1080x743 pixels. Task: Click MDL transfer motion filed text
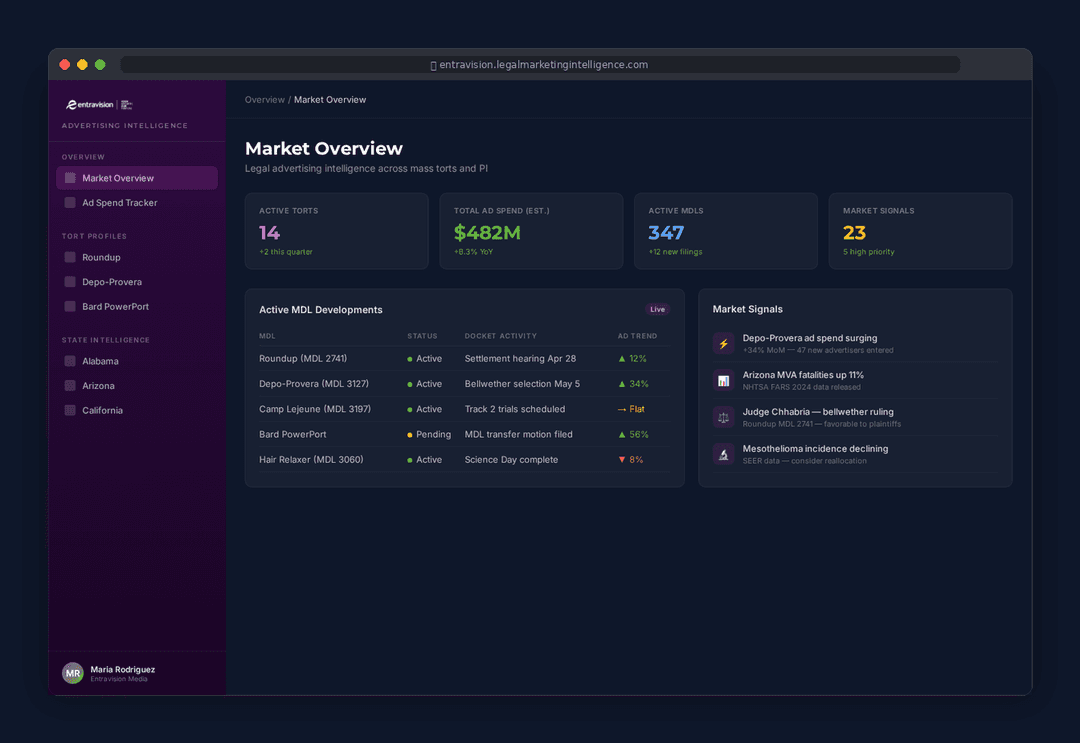click(x=519, y=435)
